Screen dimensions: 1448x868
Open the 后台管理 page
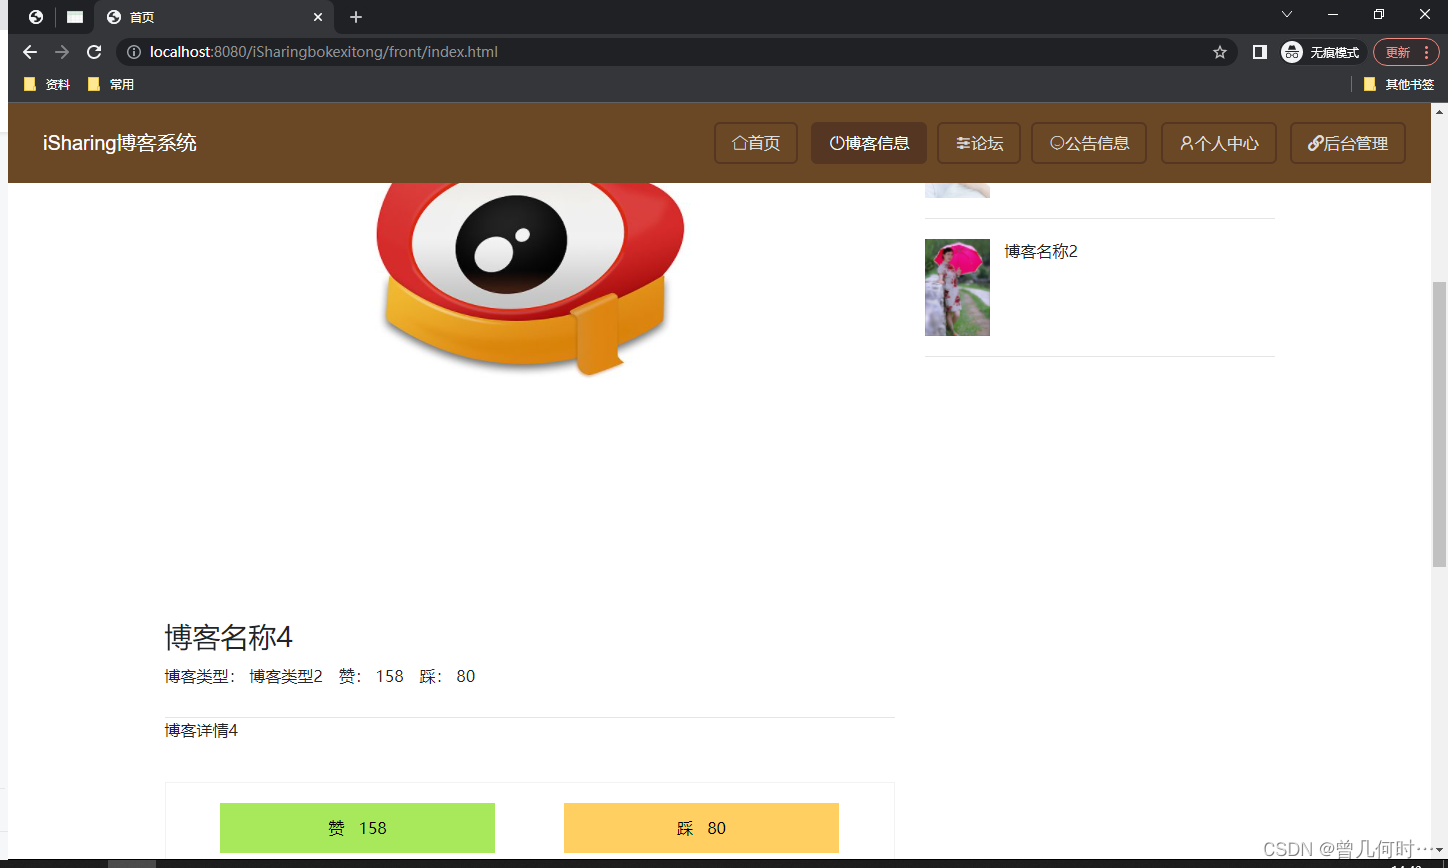tap(1347, 143)
